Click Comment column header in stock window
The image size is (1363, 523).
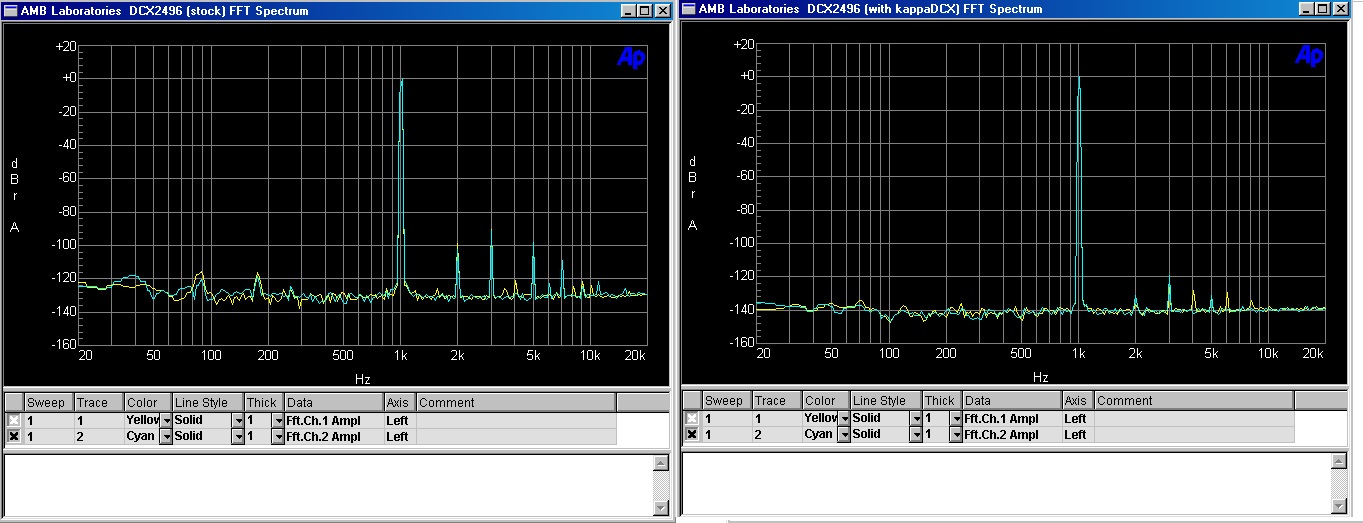click(516, 403)
